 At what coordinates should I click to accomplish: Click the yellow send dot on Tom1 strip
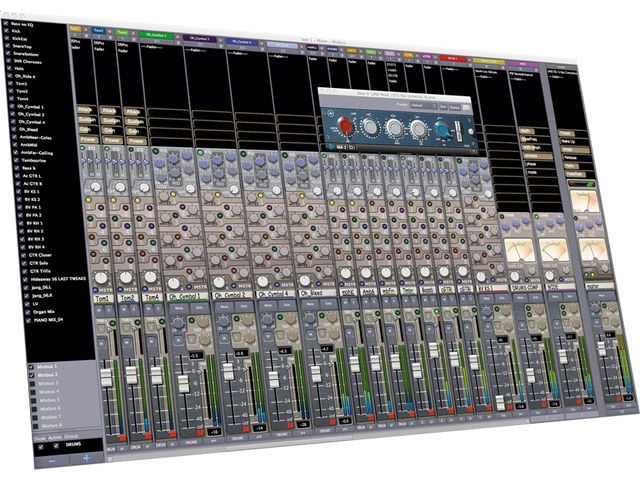tap(88, 200)
